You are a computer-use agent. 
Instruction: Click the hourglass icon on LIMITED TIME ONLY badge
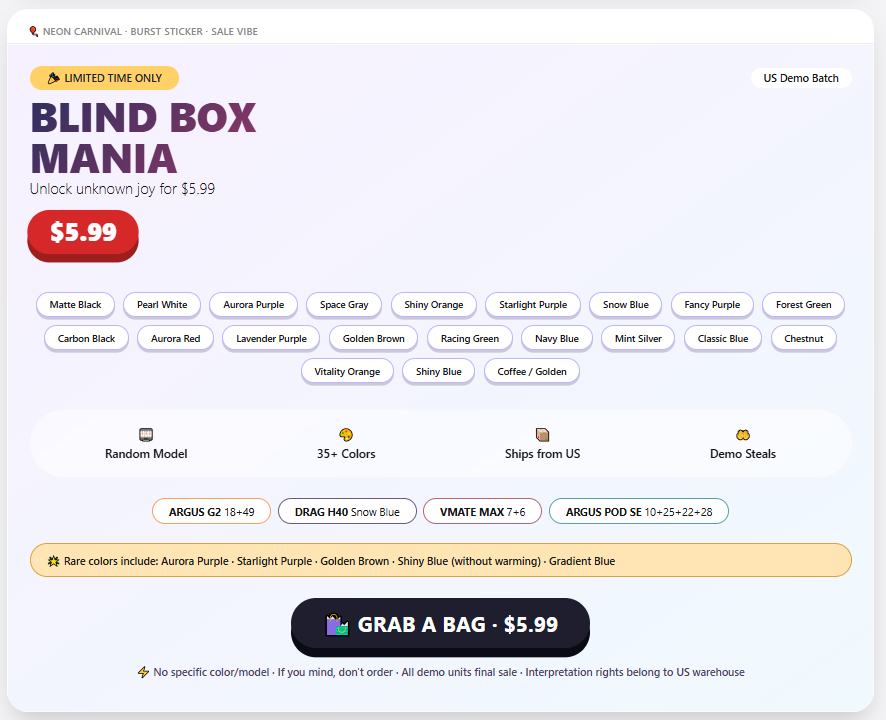(53, 77)
